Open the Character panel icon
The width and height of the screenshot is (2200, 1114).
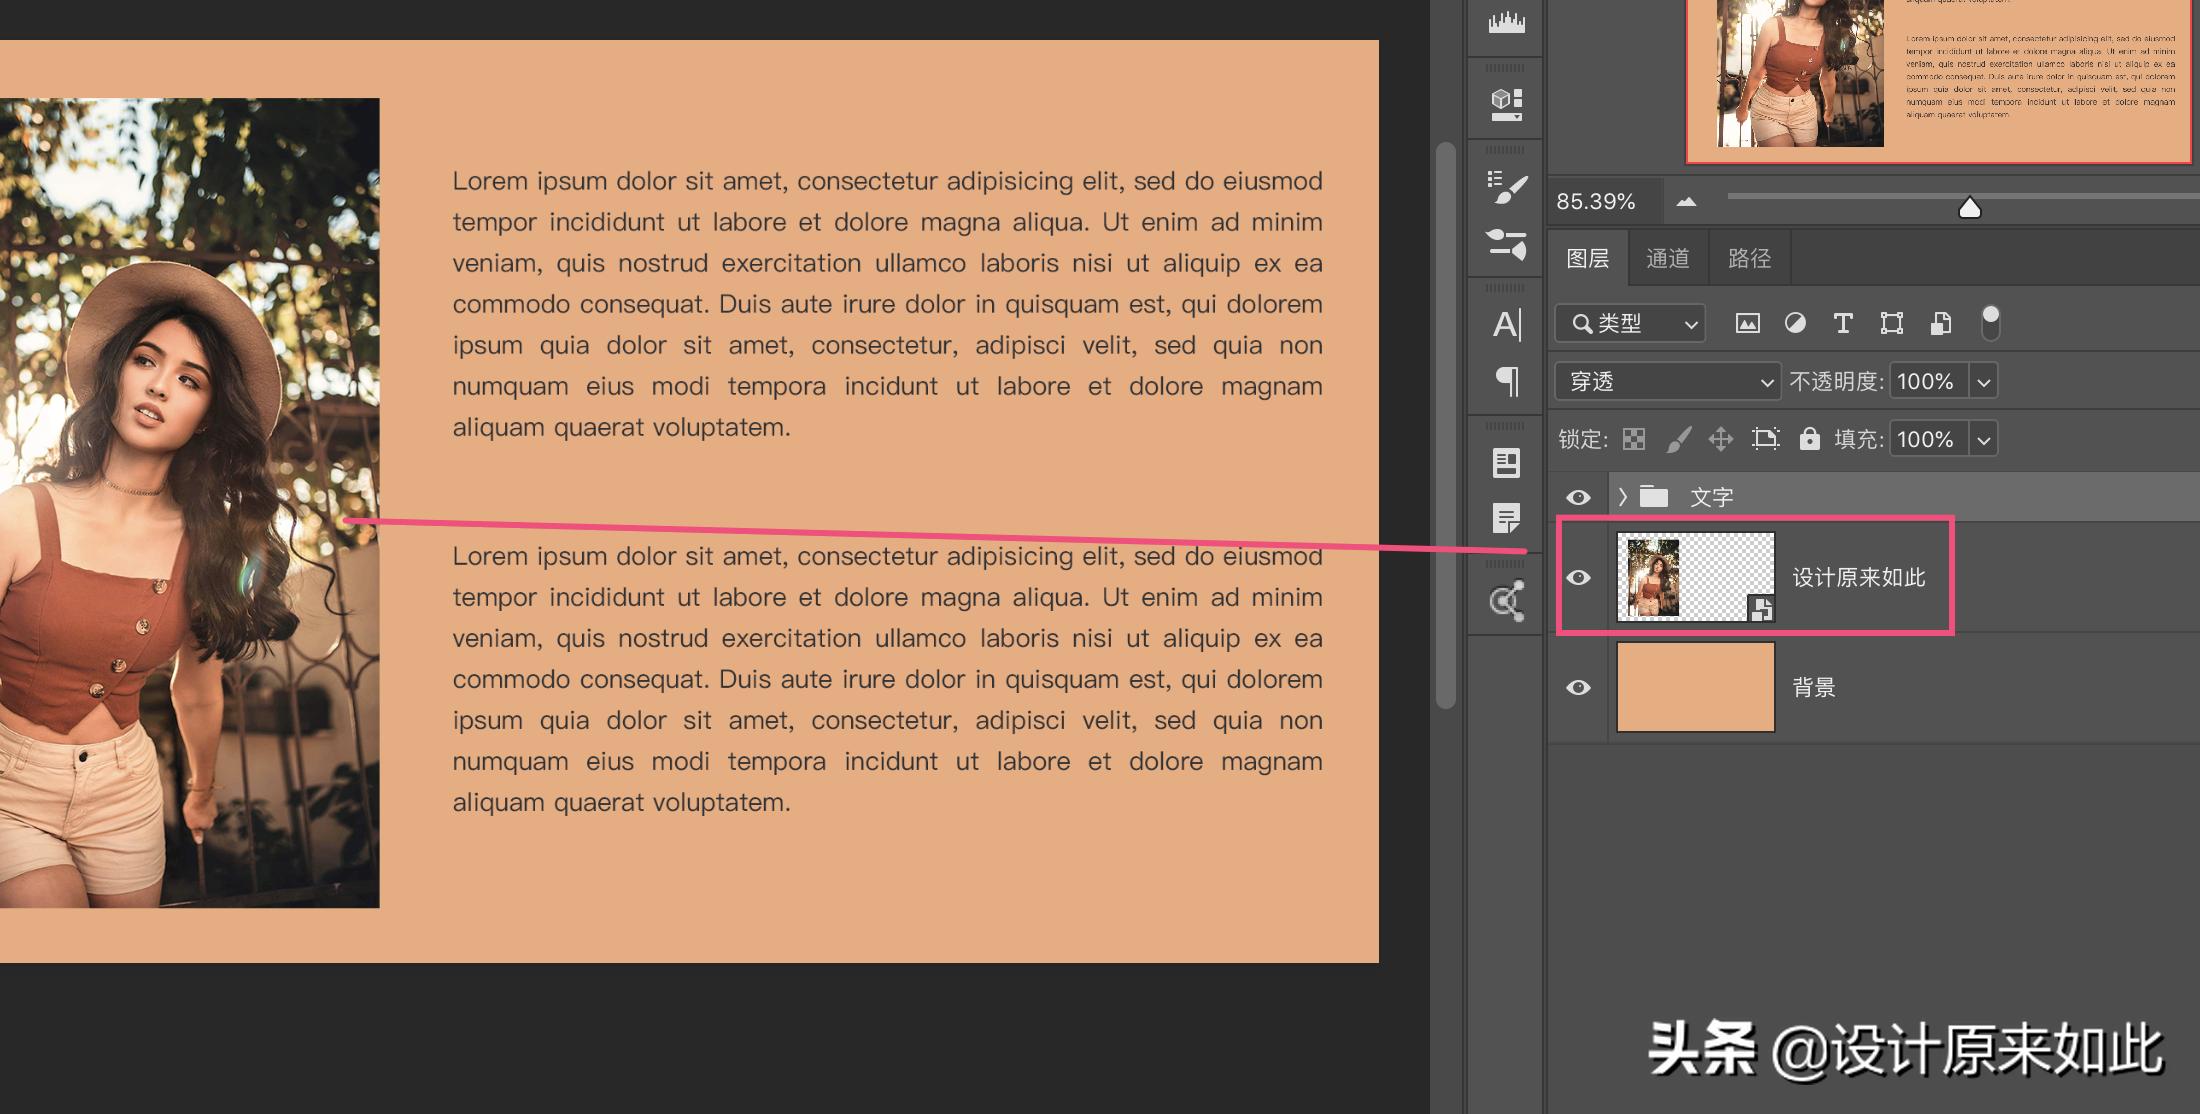(1506, 324)
